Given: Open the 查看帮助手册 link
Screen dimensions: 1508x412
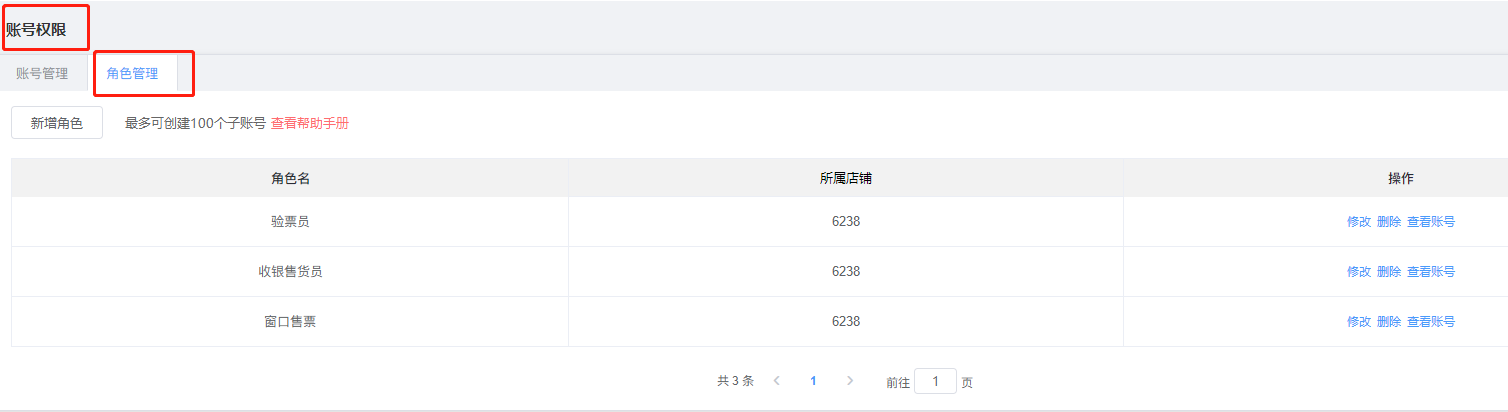Looking at the screenshot, I should pyautogui.click(x=310, y=123).
